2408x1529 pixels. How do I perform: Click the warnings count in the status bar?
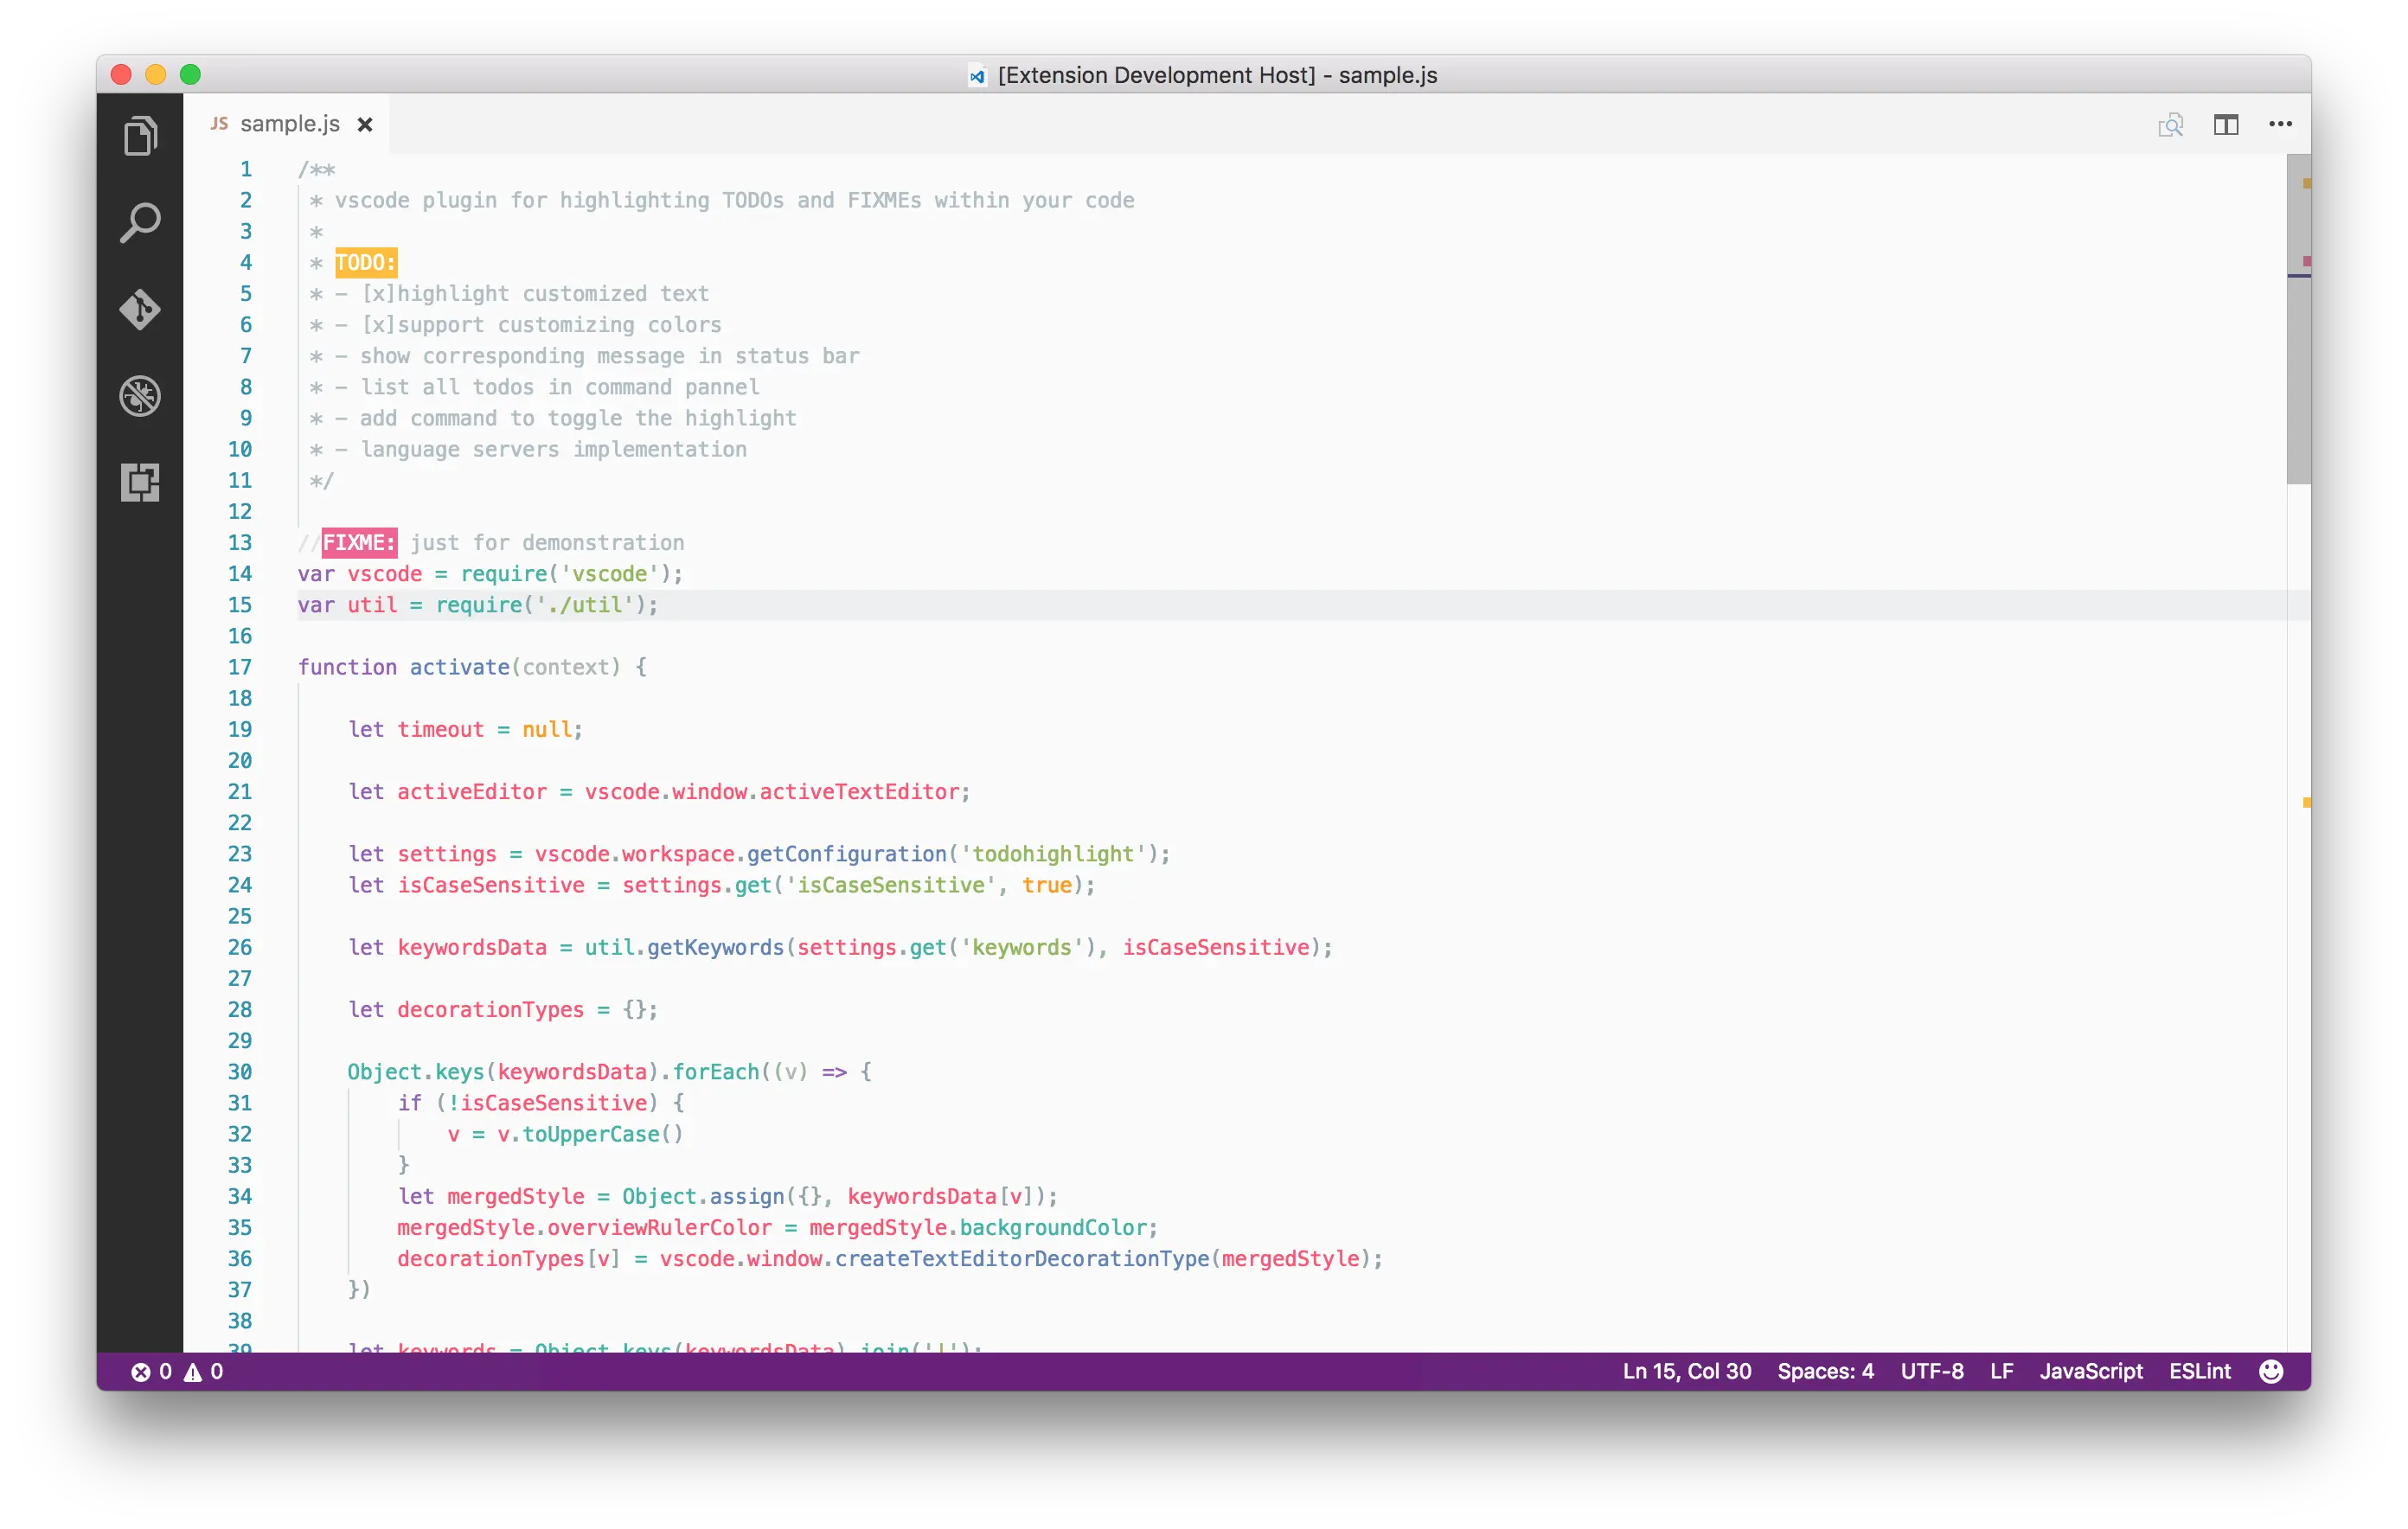[203, 1372]
